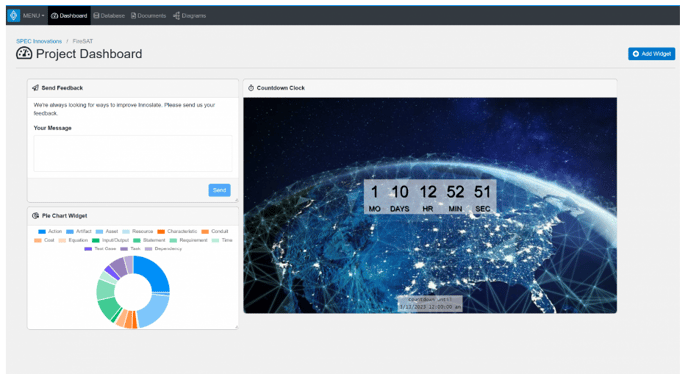Viewport: 688px width, 374px height.
Task: Toggle the Equation legend entry
Action: [73, 240]
